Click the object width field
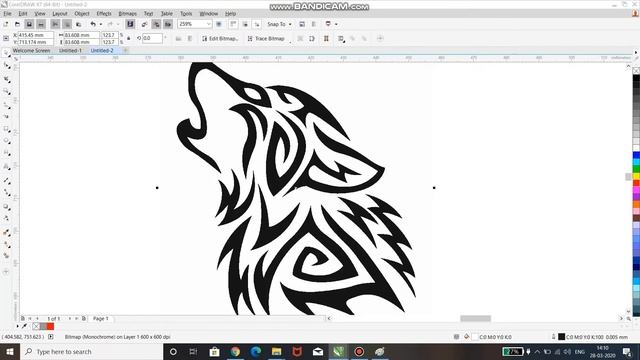The height and width of the screenshot is (360, 640). coord(81,35)
